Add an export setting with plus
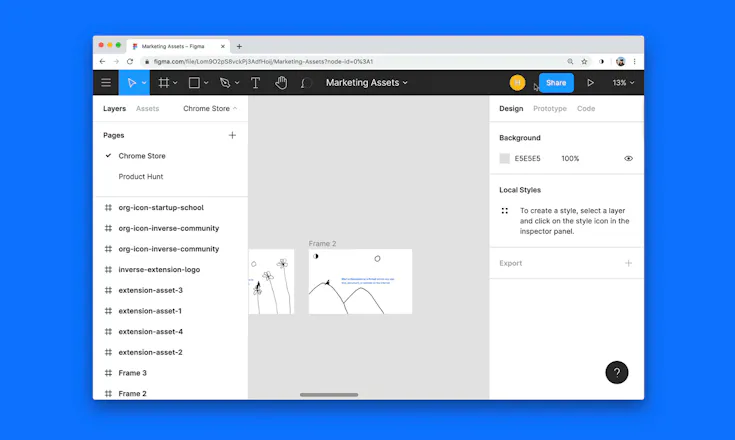735x440 pixels. click(628, 263)
